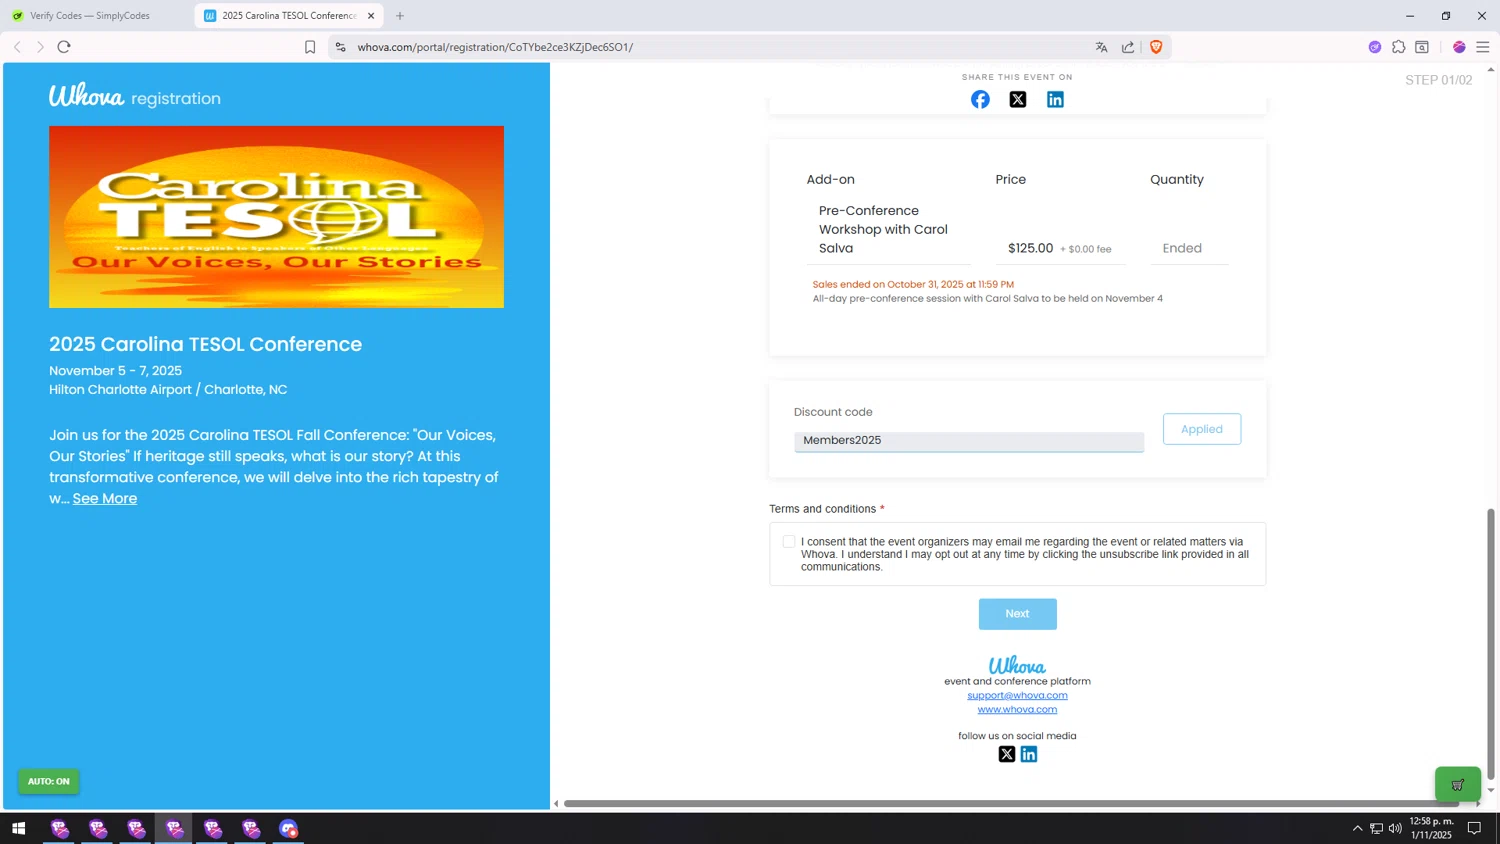Click the Next button
This screenshot has width=1500, height=844.
(1017, 614)
